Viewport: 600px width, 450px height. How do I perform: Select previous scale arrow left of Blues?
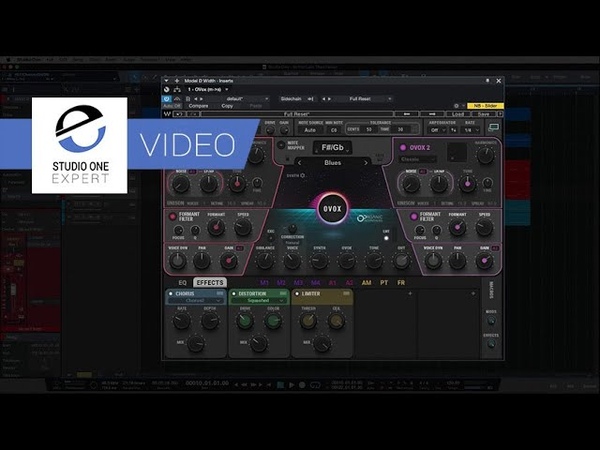[300, 163]
